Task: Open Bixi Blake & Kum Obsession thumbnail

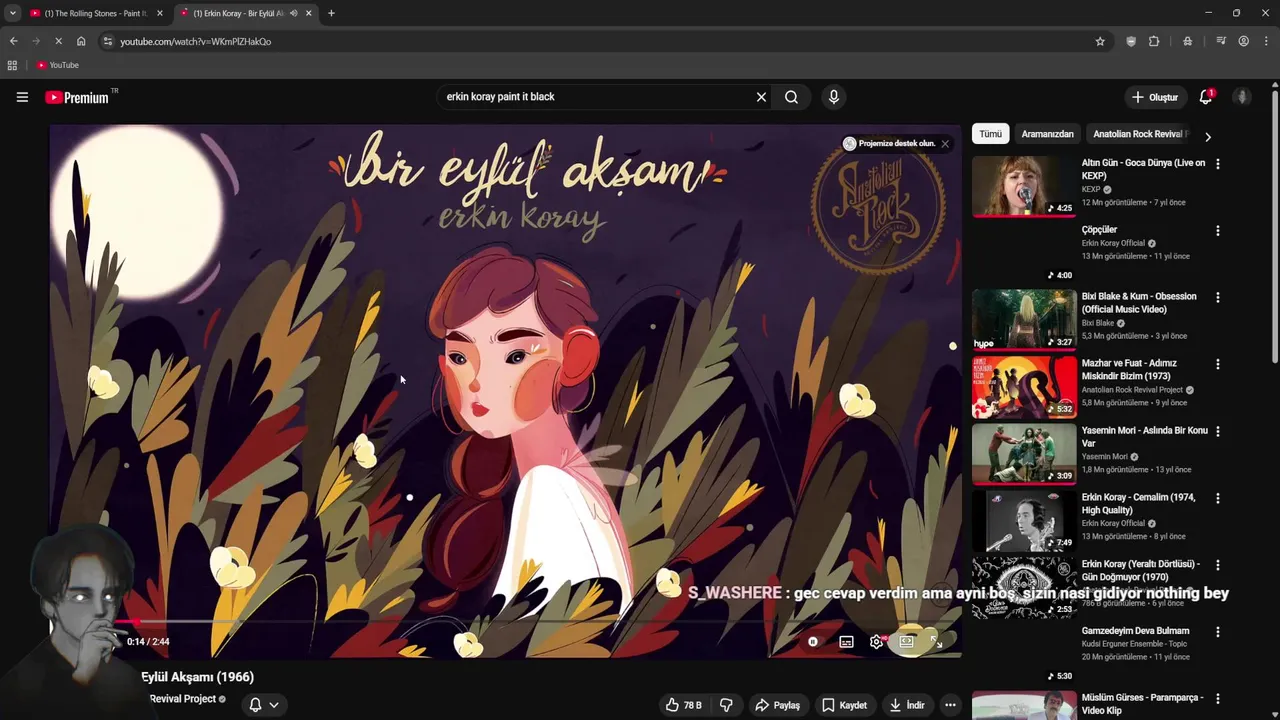Action: (1024, 320)
